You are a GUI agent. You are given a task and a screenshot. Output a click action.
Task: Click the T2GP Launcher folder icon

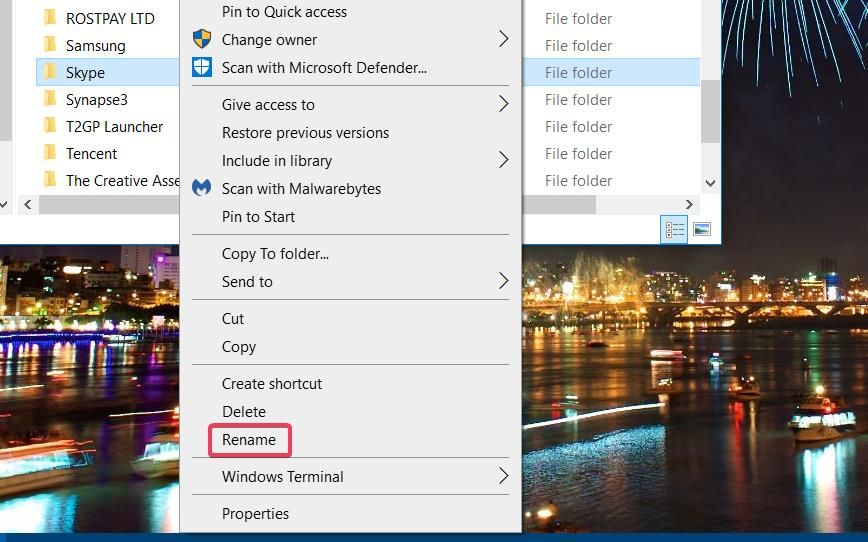tap(50, 126)
